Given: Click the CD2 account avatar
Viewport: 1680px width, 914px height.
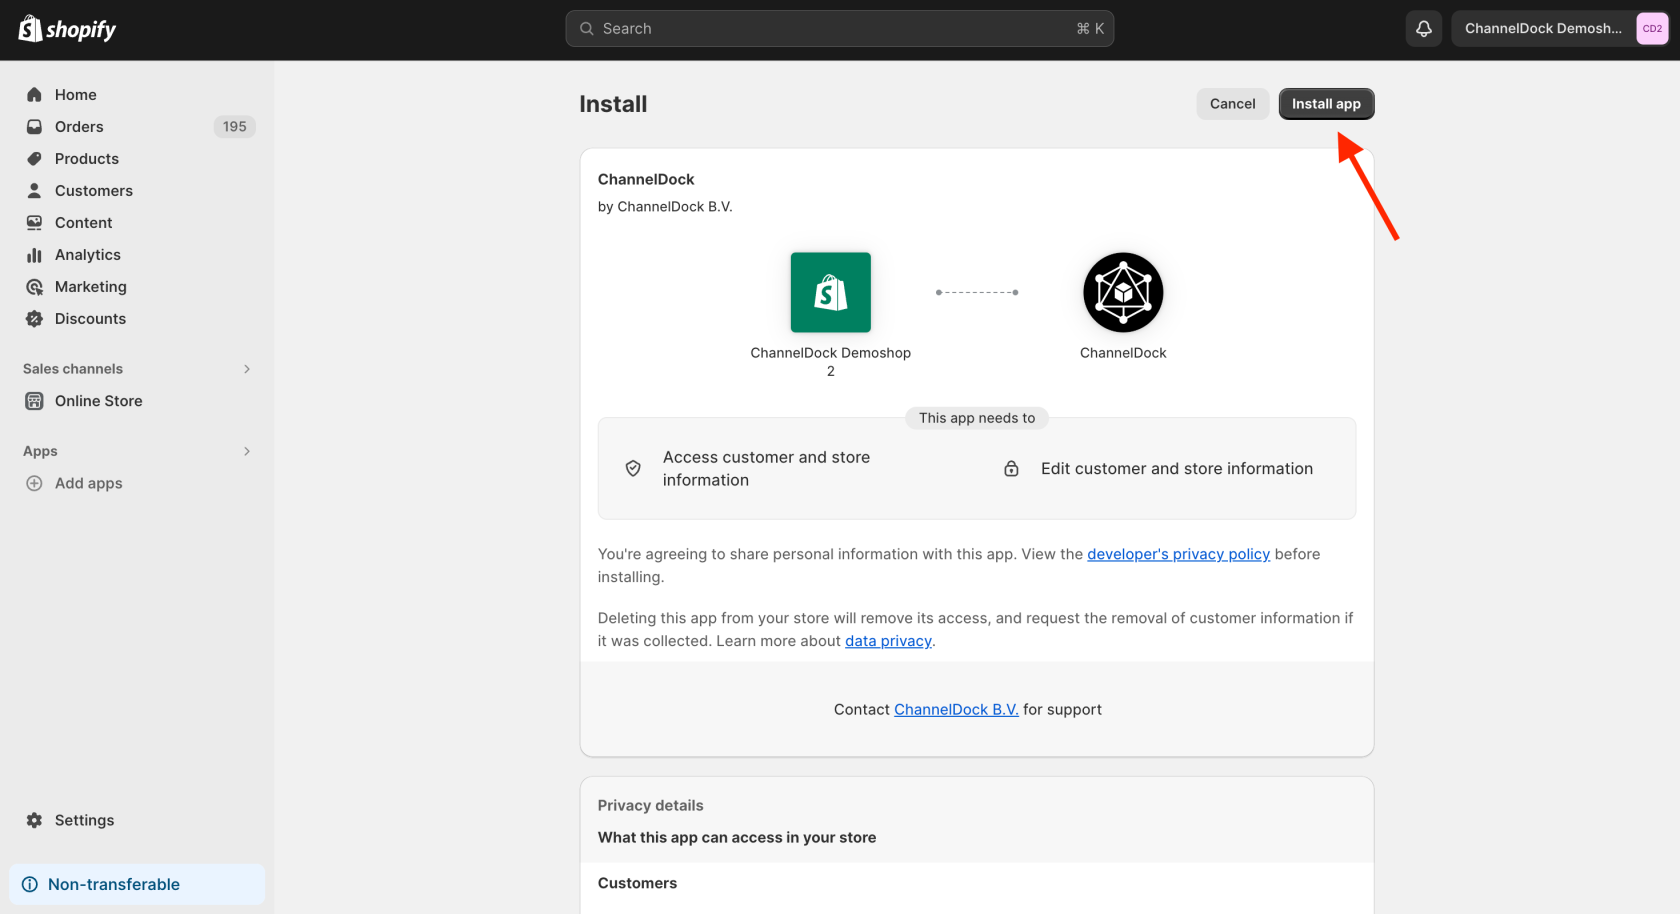Looking at the screenshot, I should tap(1652, 29).
